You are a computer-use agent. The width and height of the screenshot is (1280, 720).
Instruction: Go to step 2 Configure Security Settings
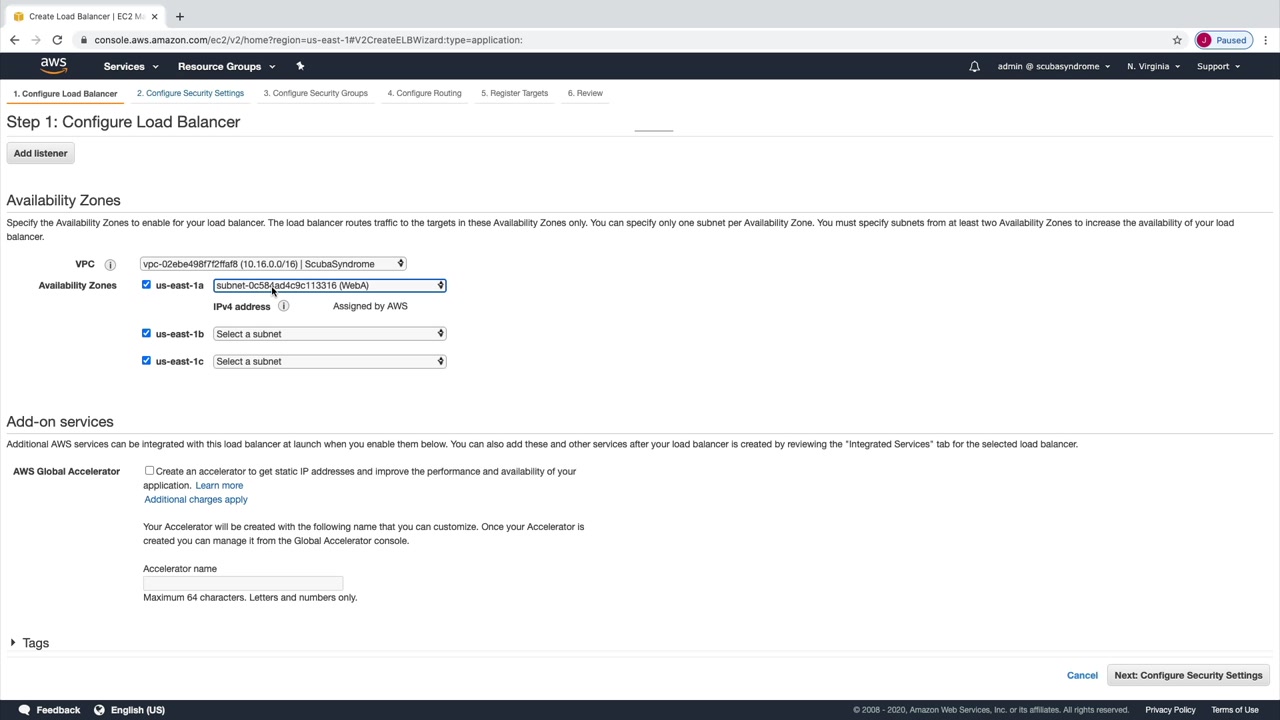tap(190, 93)
